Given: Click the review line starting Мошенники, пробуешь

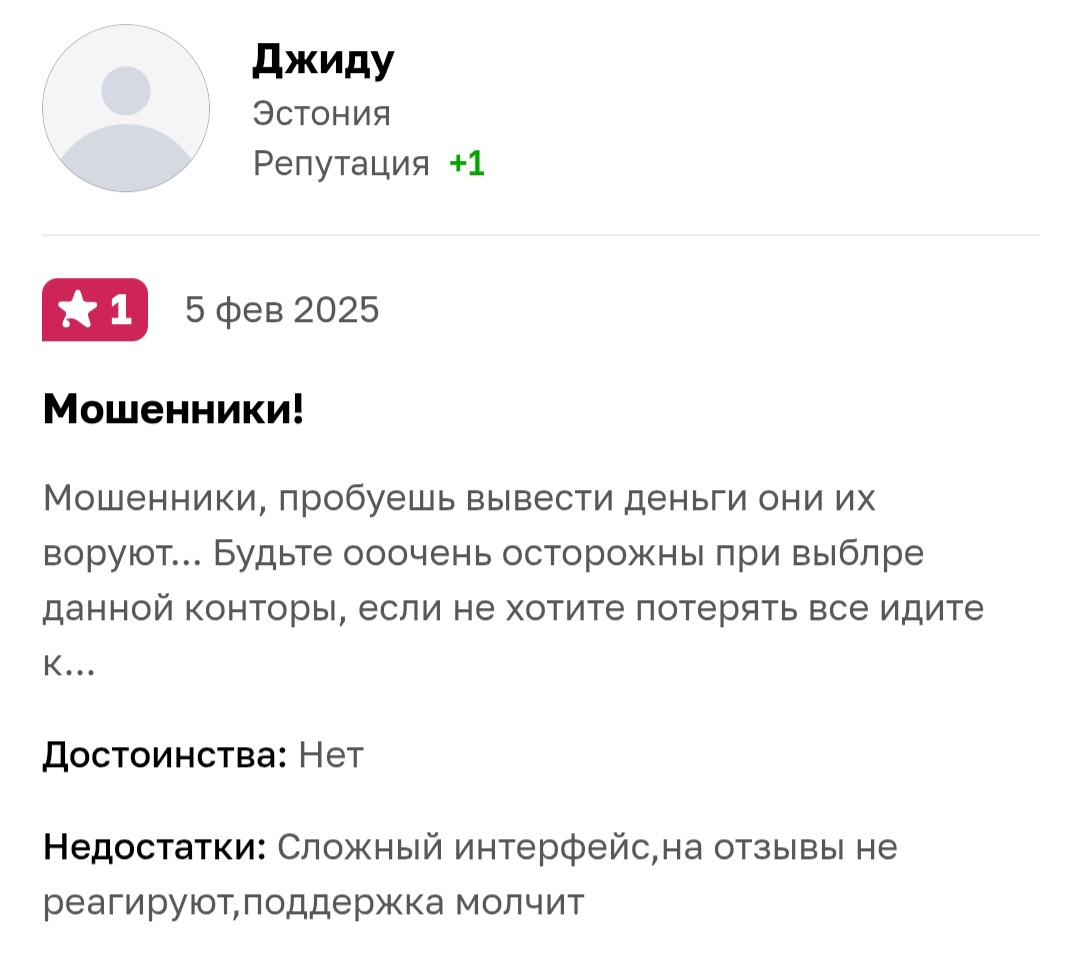Looking at the screenshot, I should point(459,498).
